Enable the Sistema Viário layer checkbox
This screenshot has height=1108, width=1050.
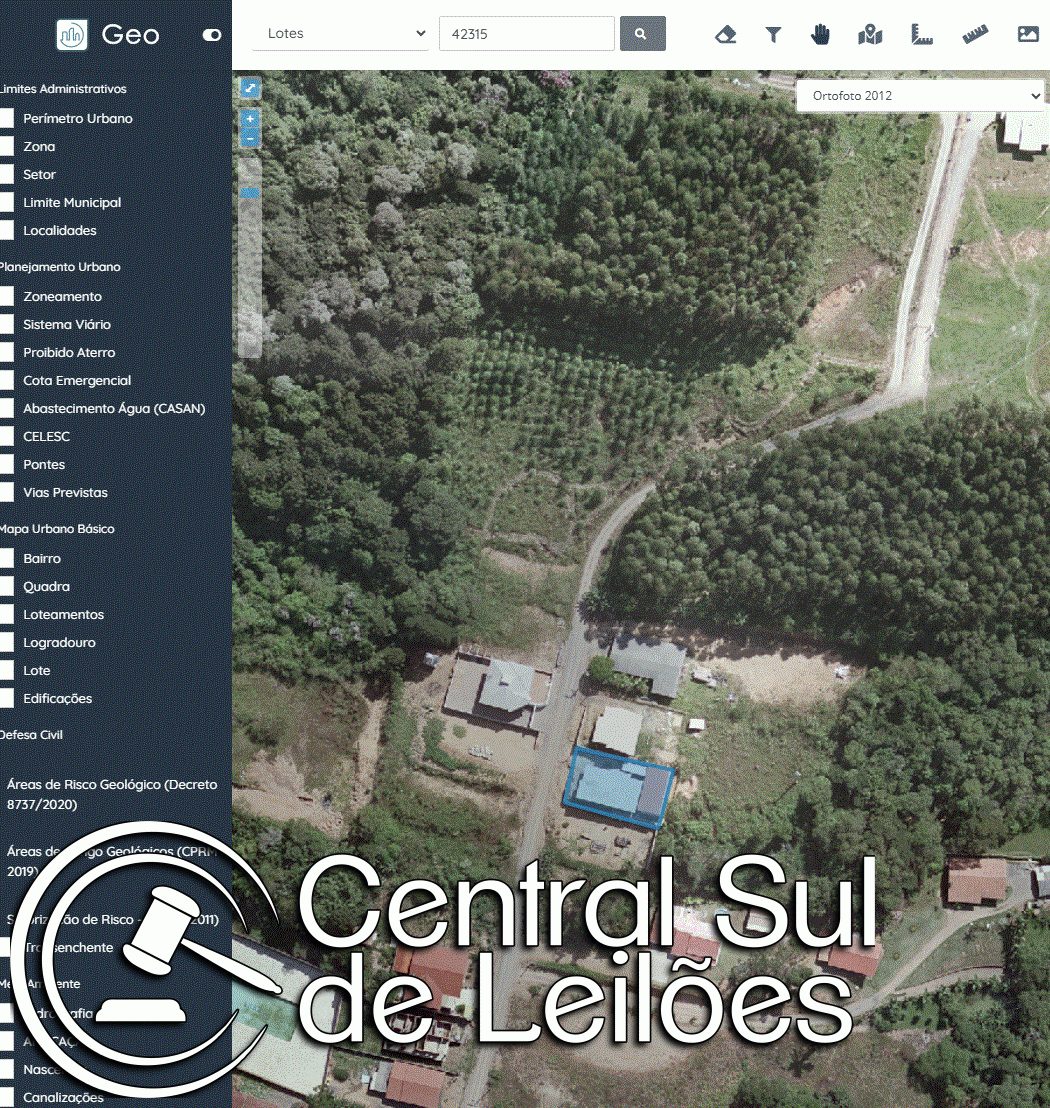(6, 324)
